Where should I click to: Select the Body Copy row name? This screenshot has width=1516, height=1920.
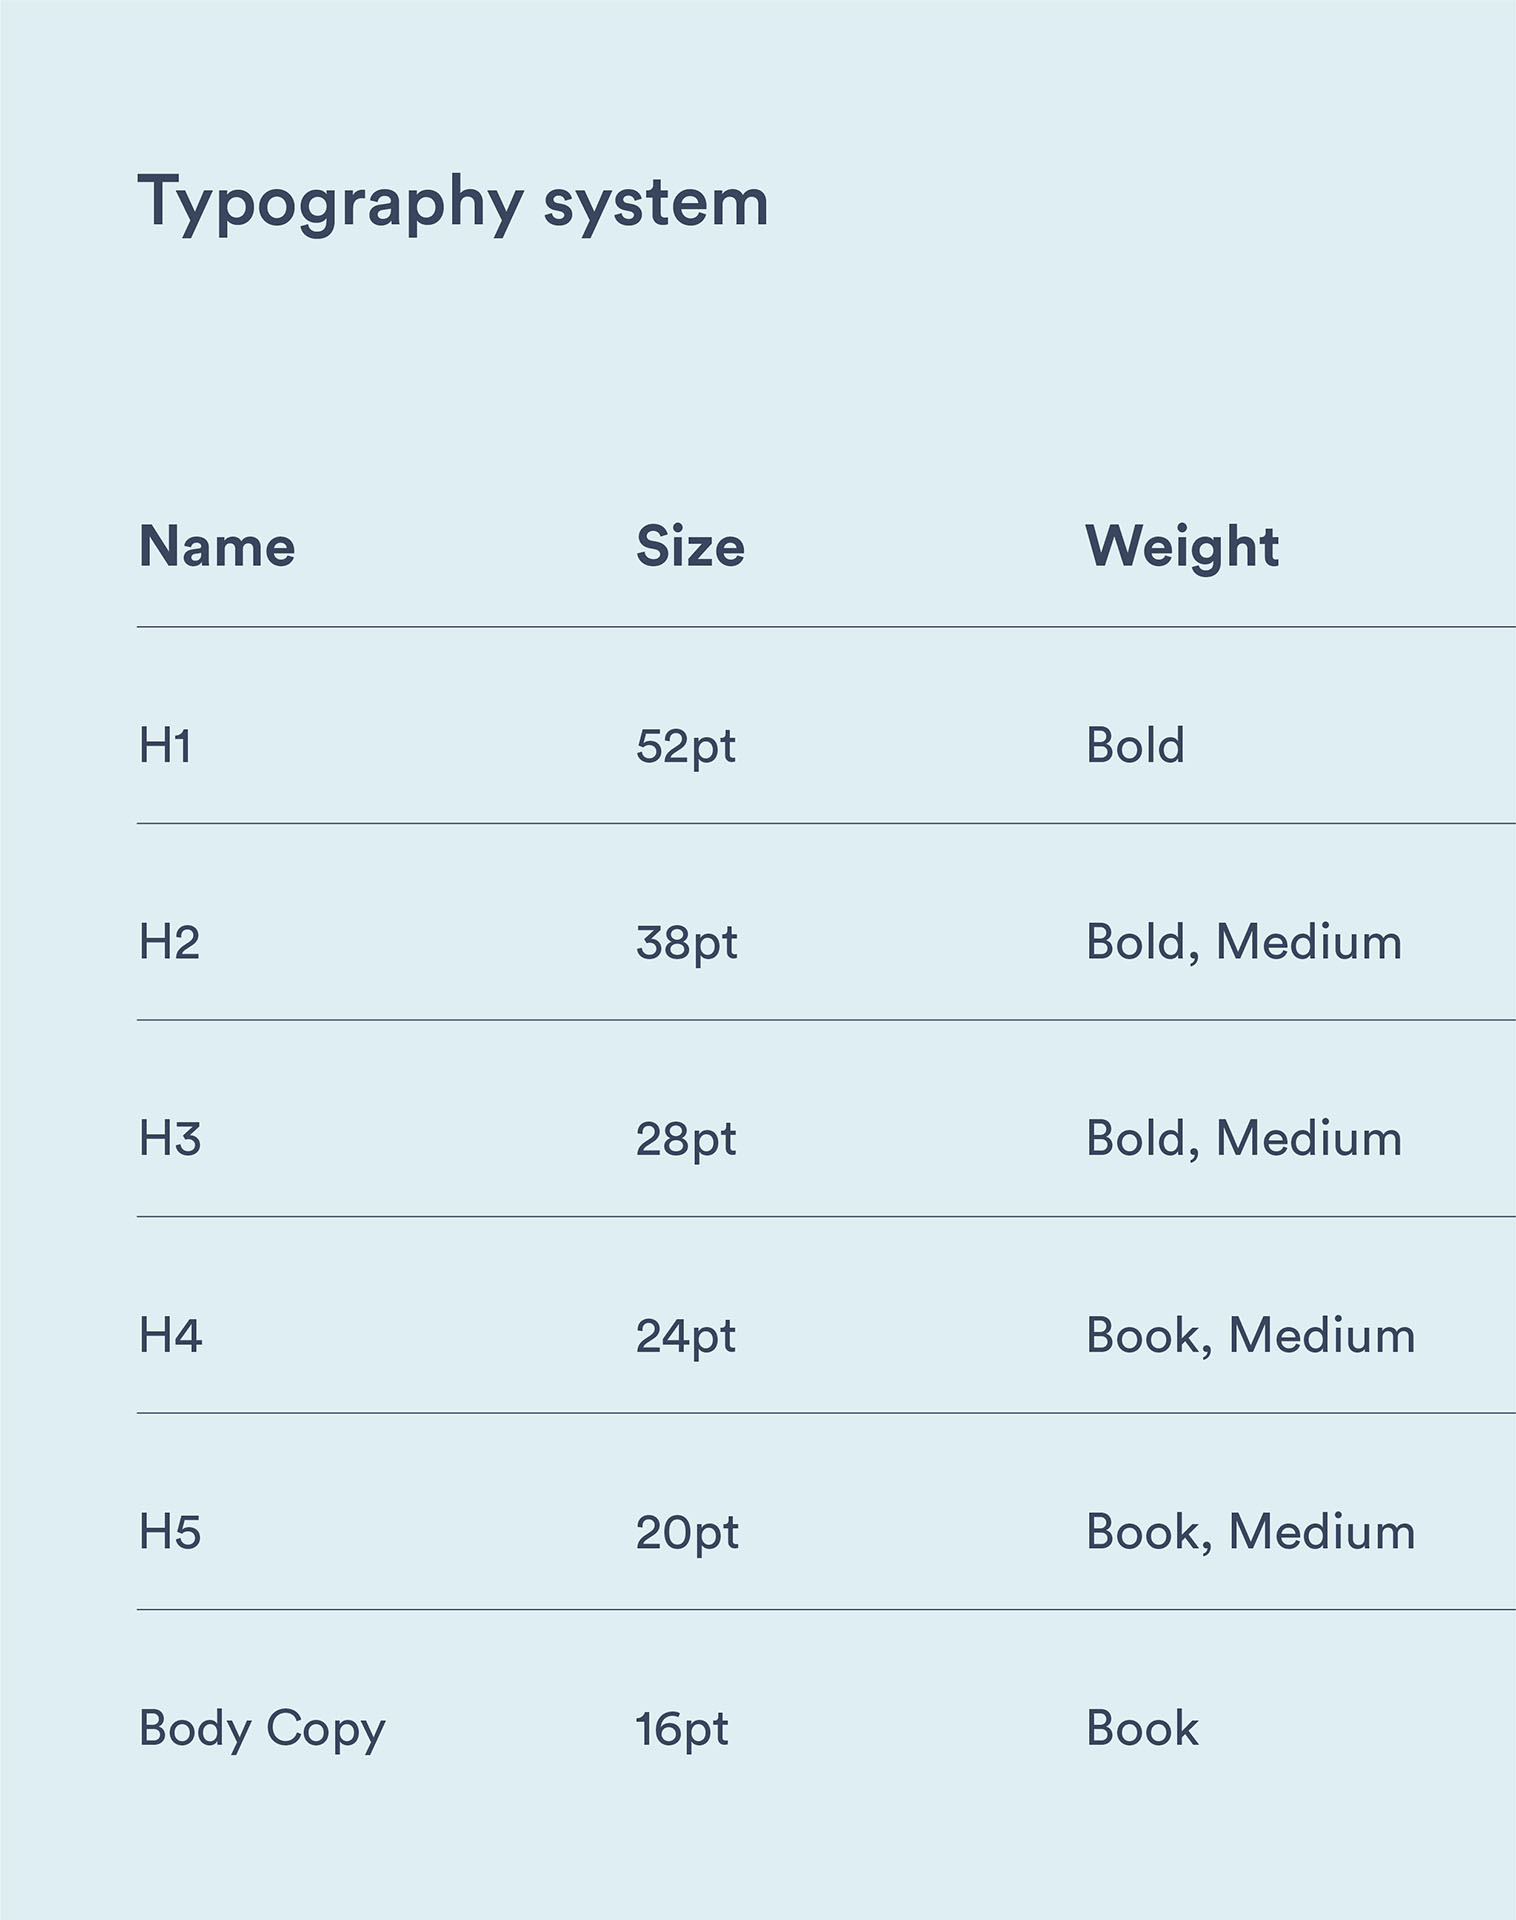coord(262,1731)
